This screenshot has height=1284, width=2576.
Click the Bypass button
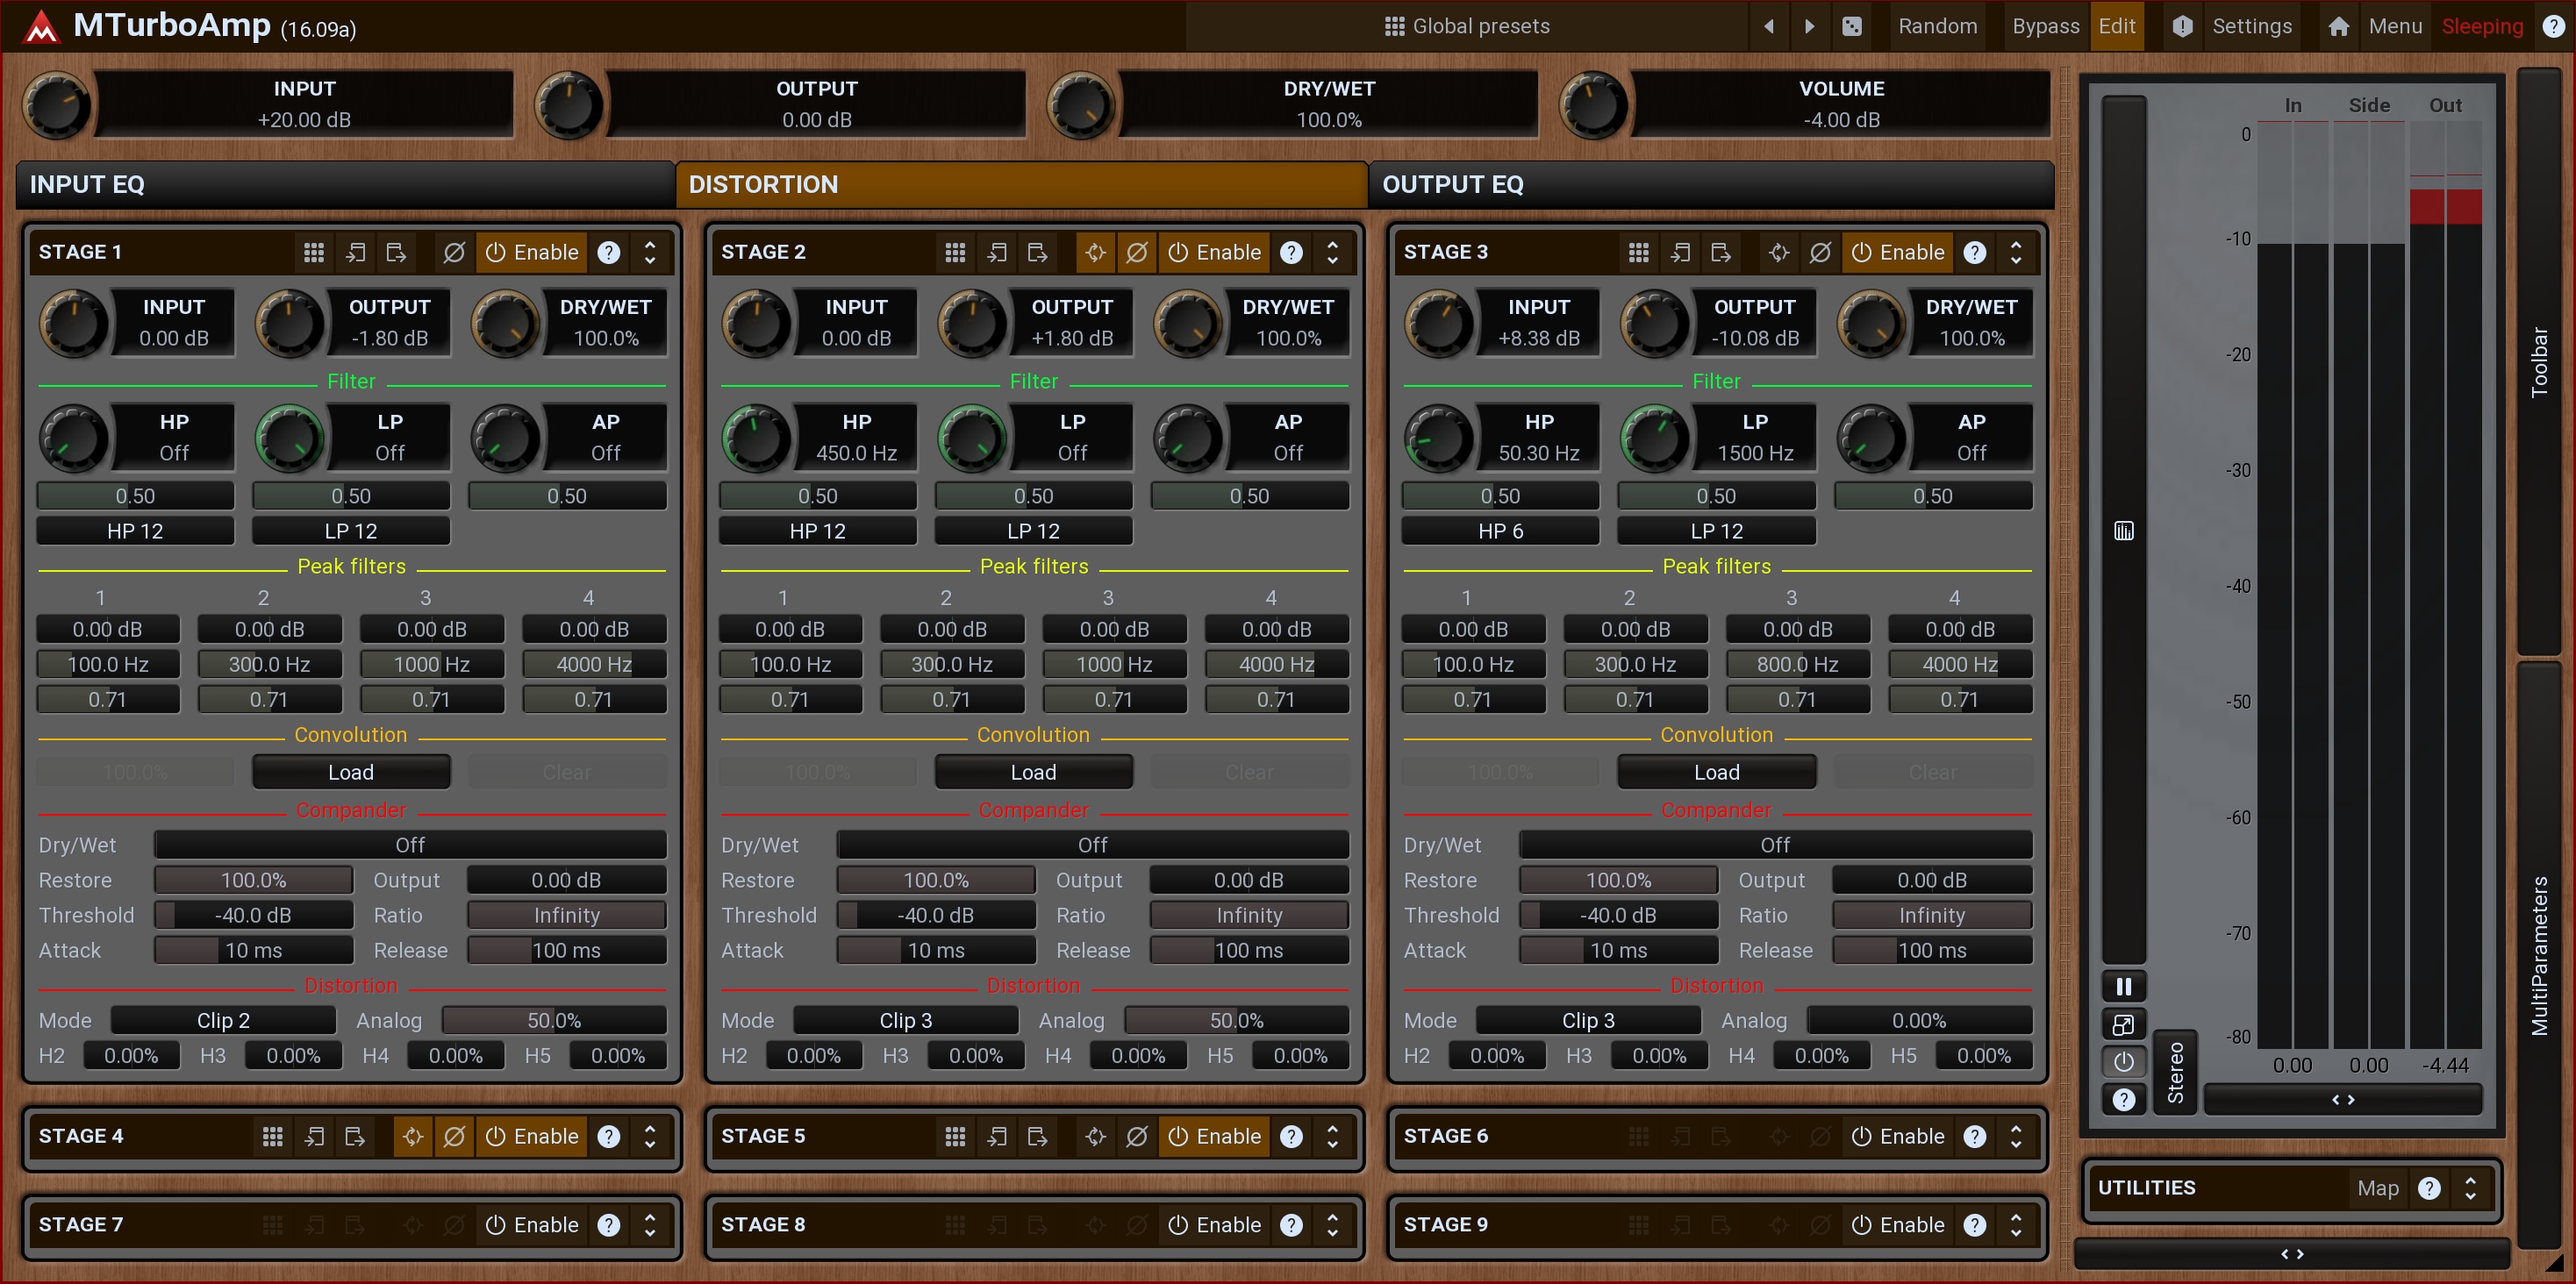2045,27
